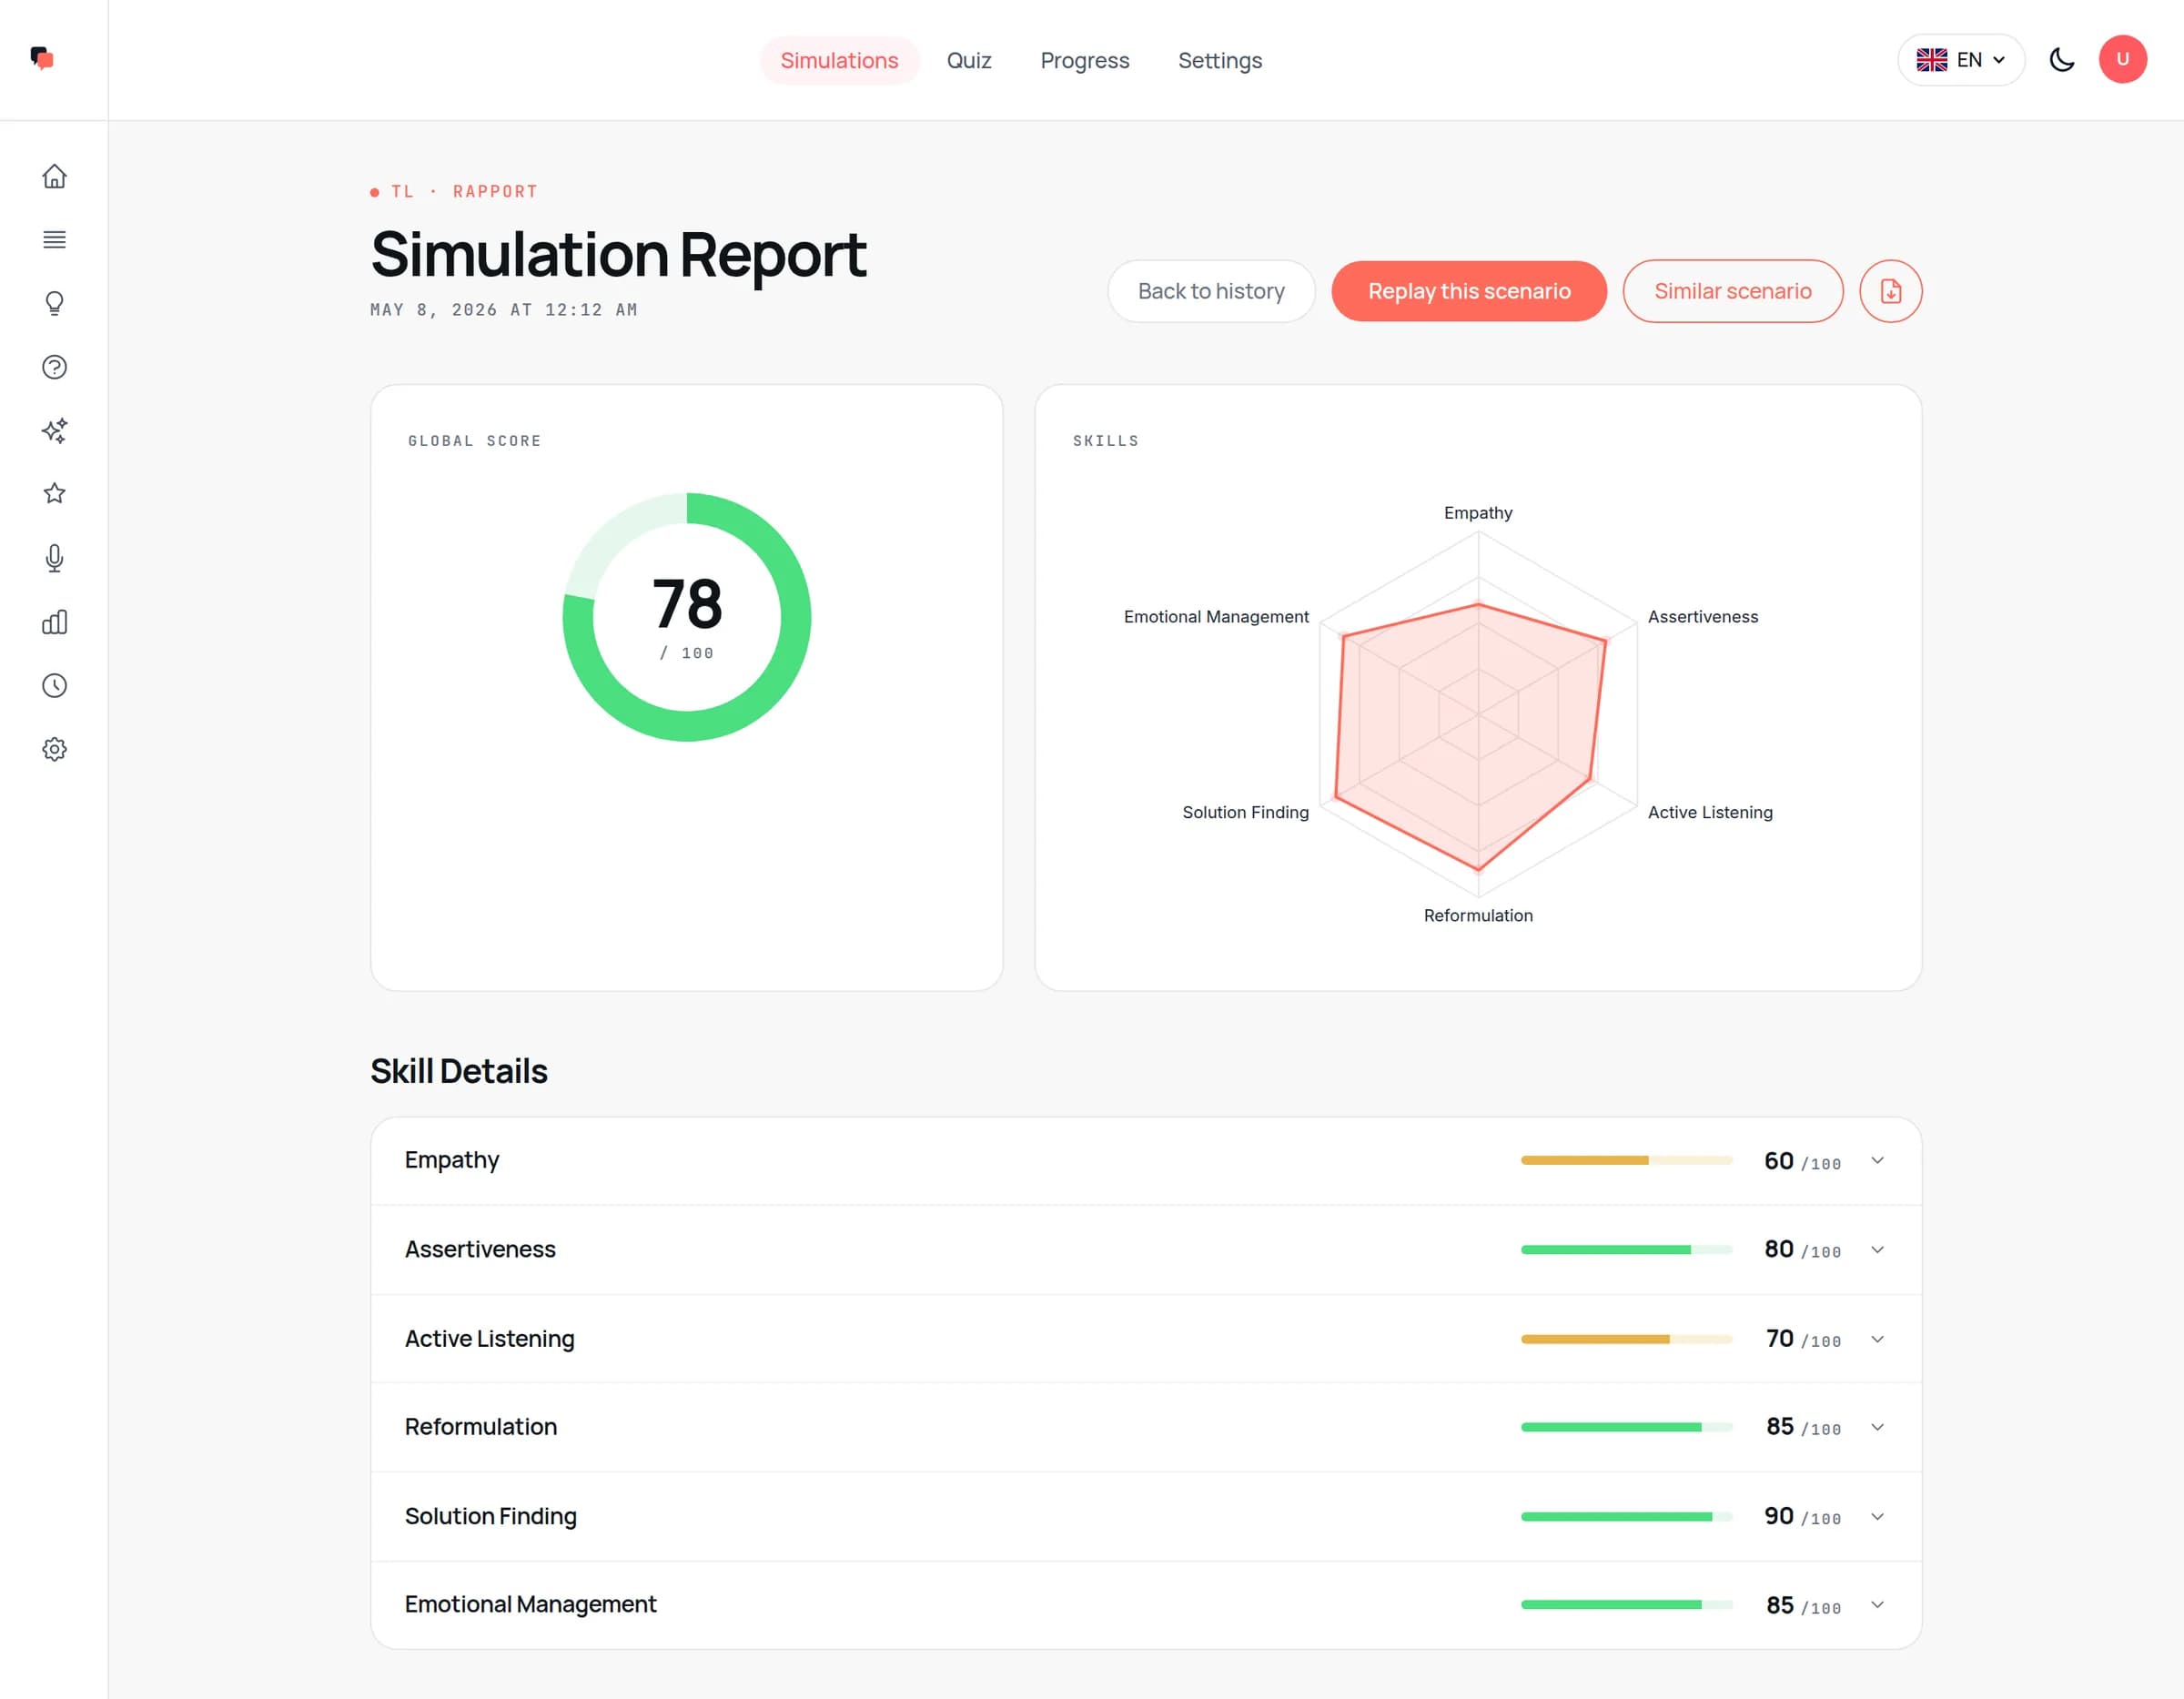
Task: Open the clock history icon
Action: coord(54,685)
